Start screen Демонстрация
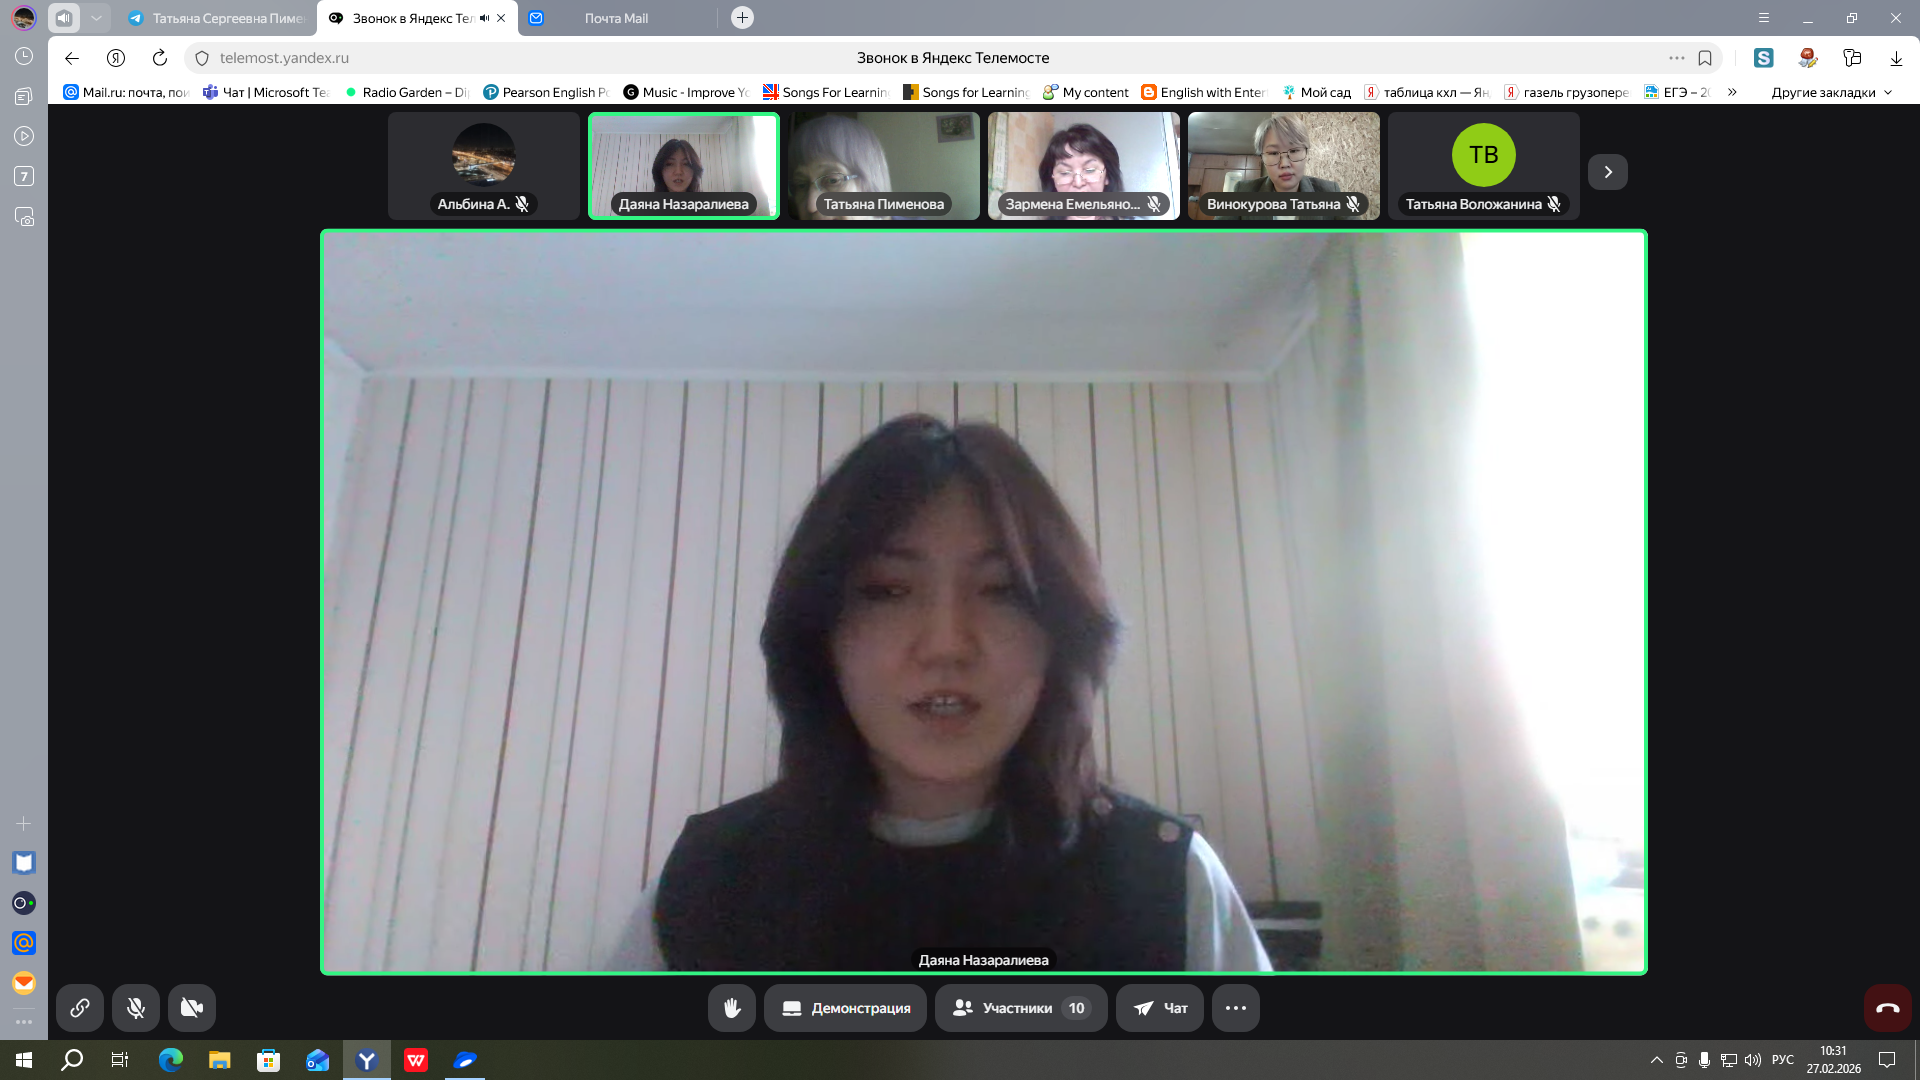1920x1080 pixels. coord(845,1008)
